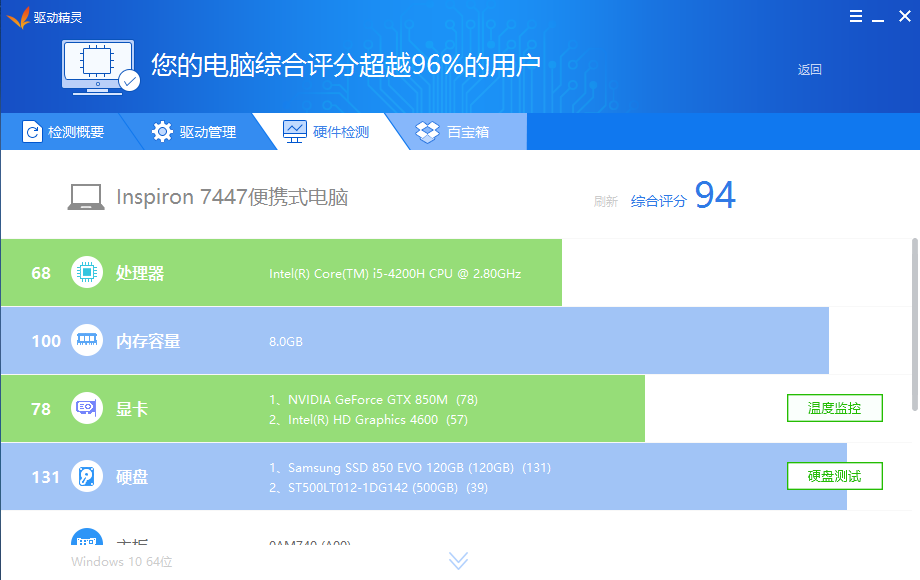Select the 硬件检测 tab
The width and height of the screenshot is (920, 580).
click(327, 132)
